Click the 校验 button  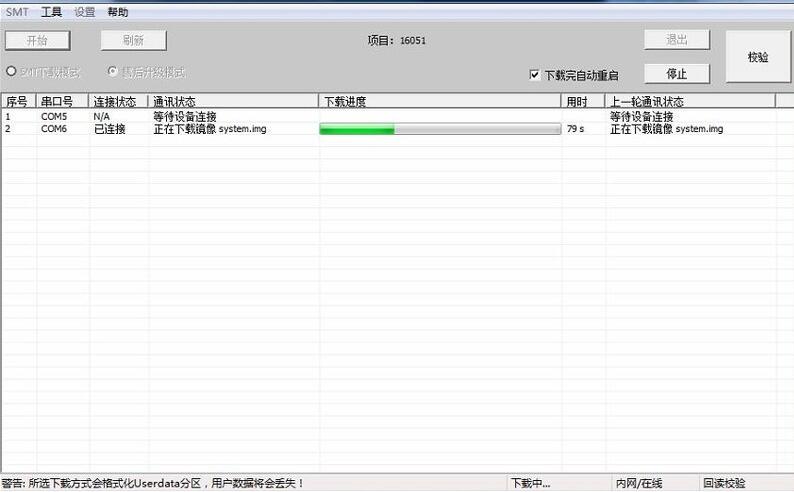[758, 57]
